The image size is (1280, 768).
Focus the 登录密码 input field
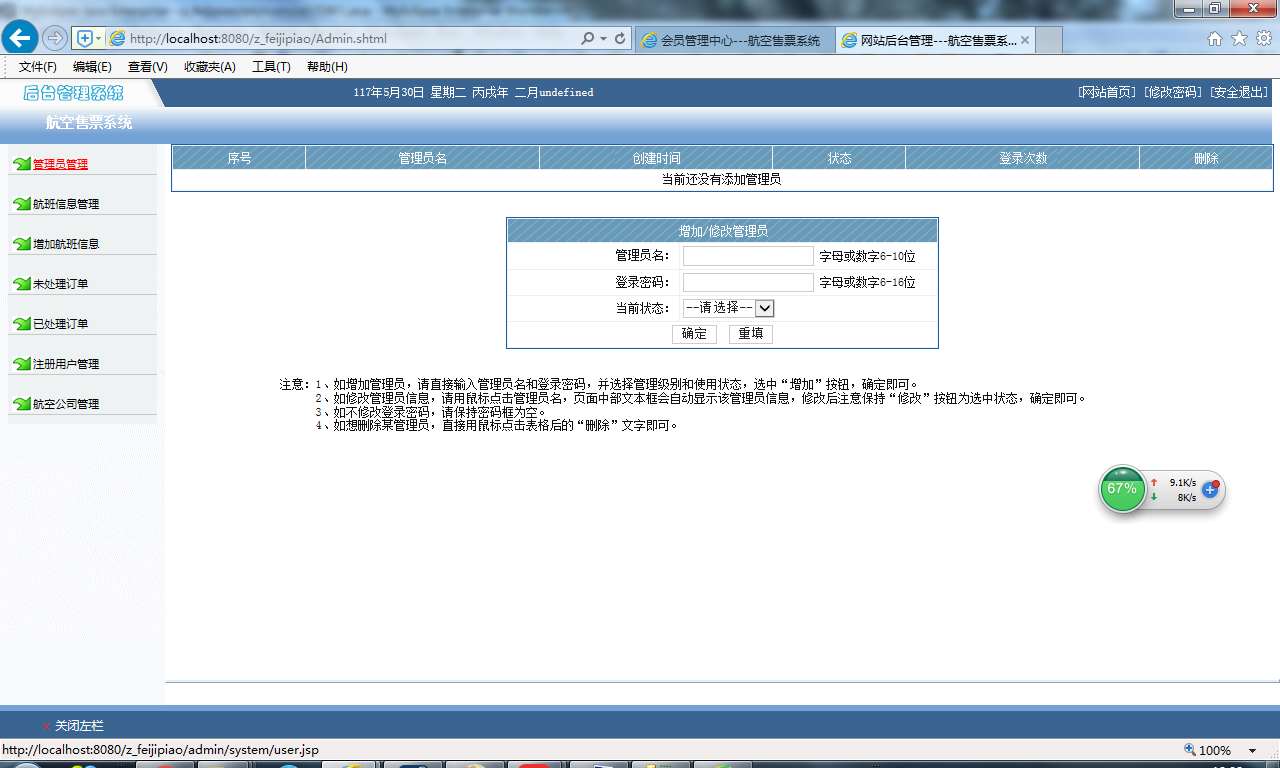tap(748, 282)
